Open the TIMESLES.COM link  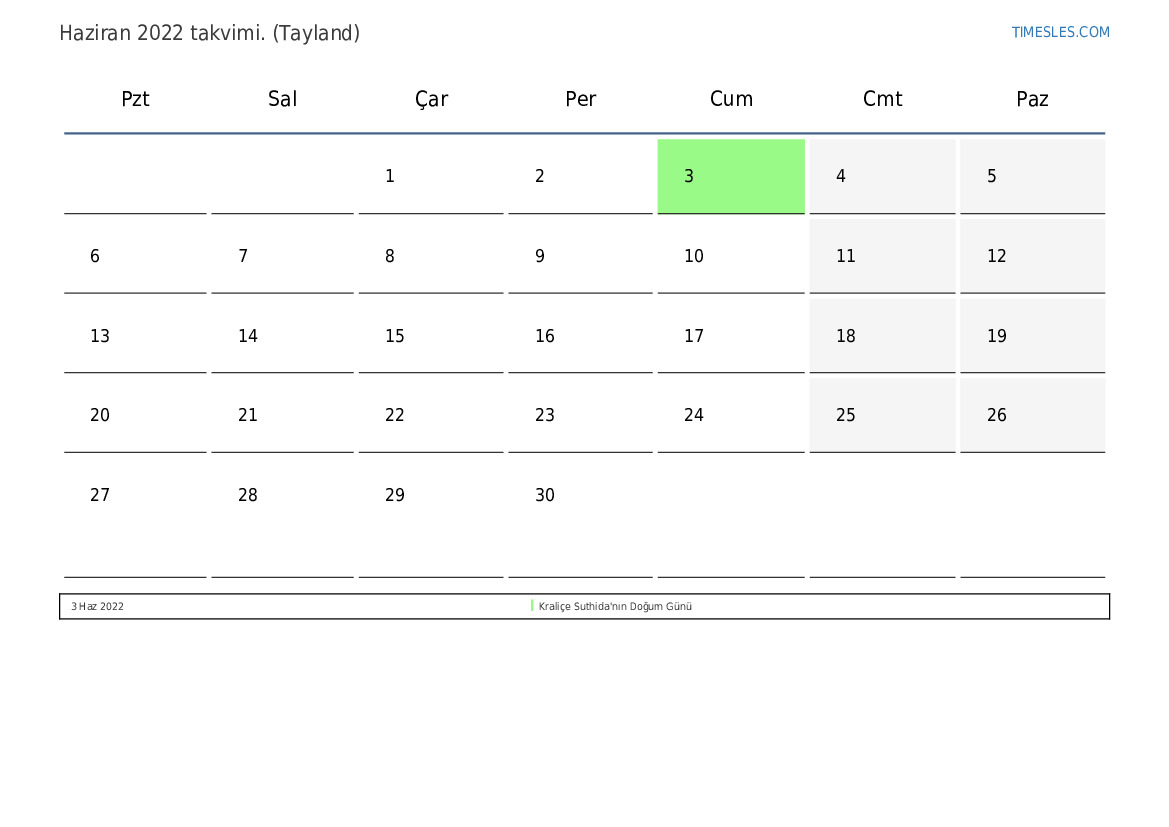[1060, 32]
